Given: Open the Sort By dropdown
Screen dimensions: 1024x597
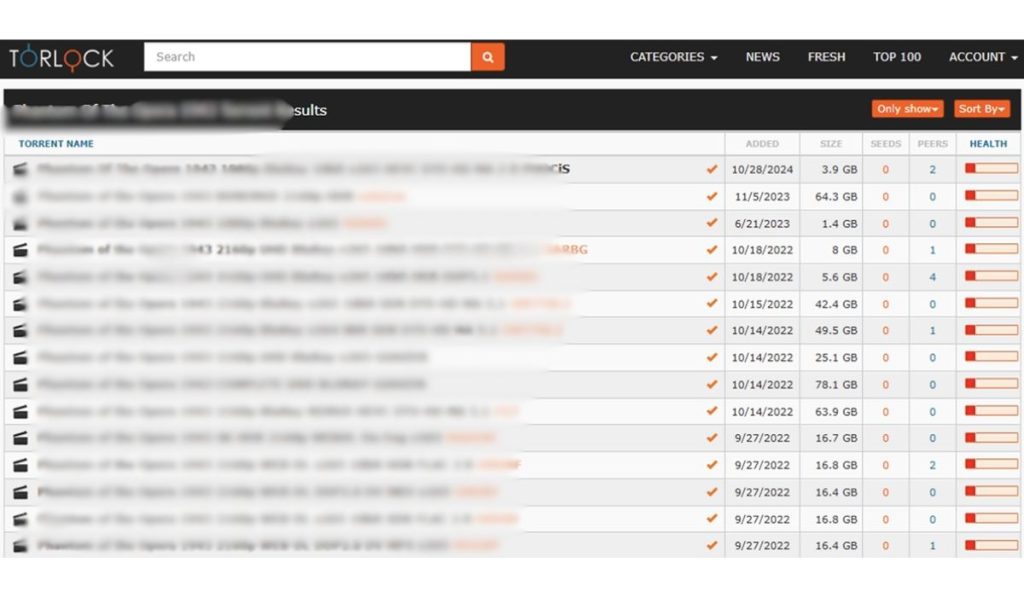Looking at the screenshot, I should click(x=981, y=109).
